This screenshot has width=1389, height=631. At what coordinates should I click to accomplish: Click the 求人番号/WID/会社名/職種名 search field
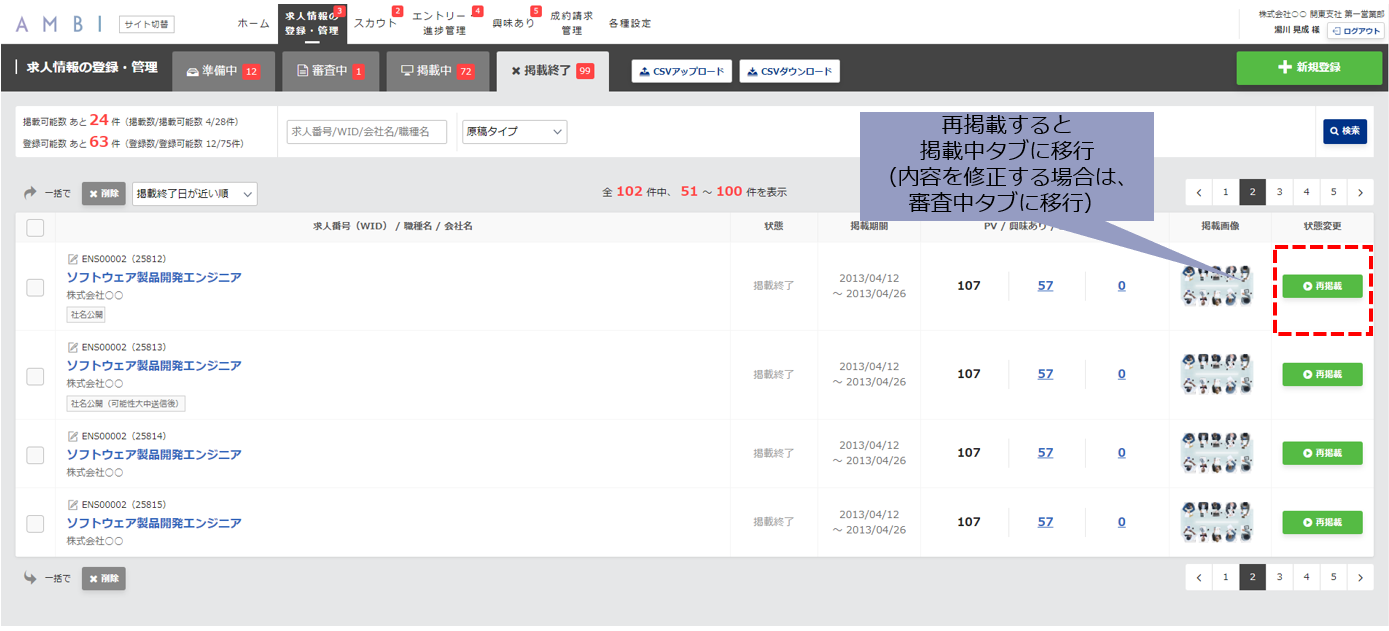click(367, 131)
